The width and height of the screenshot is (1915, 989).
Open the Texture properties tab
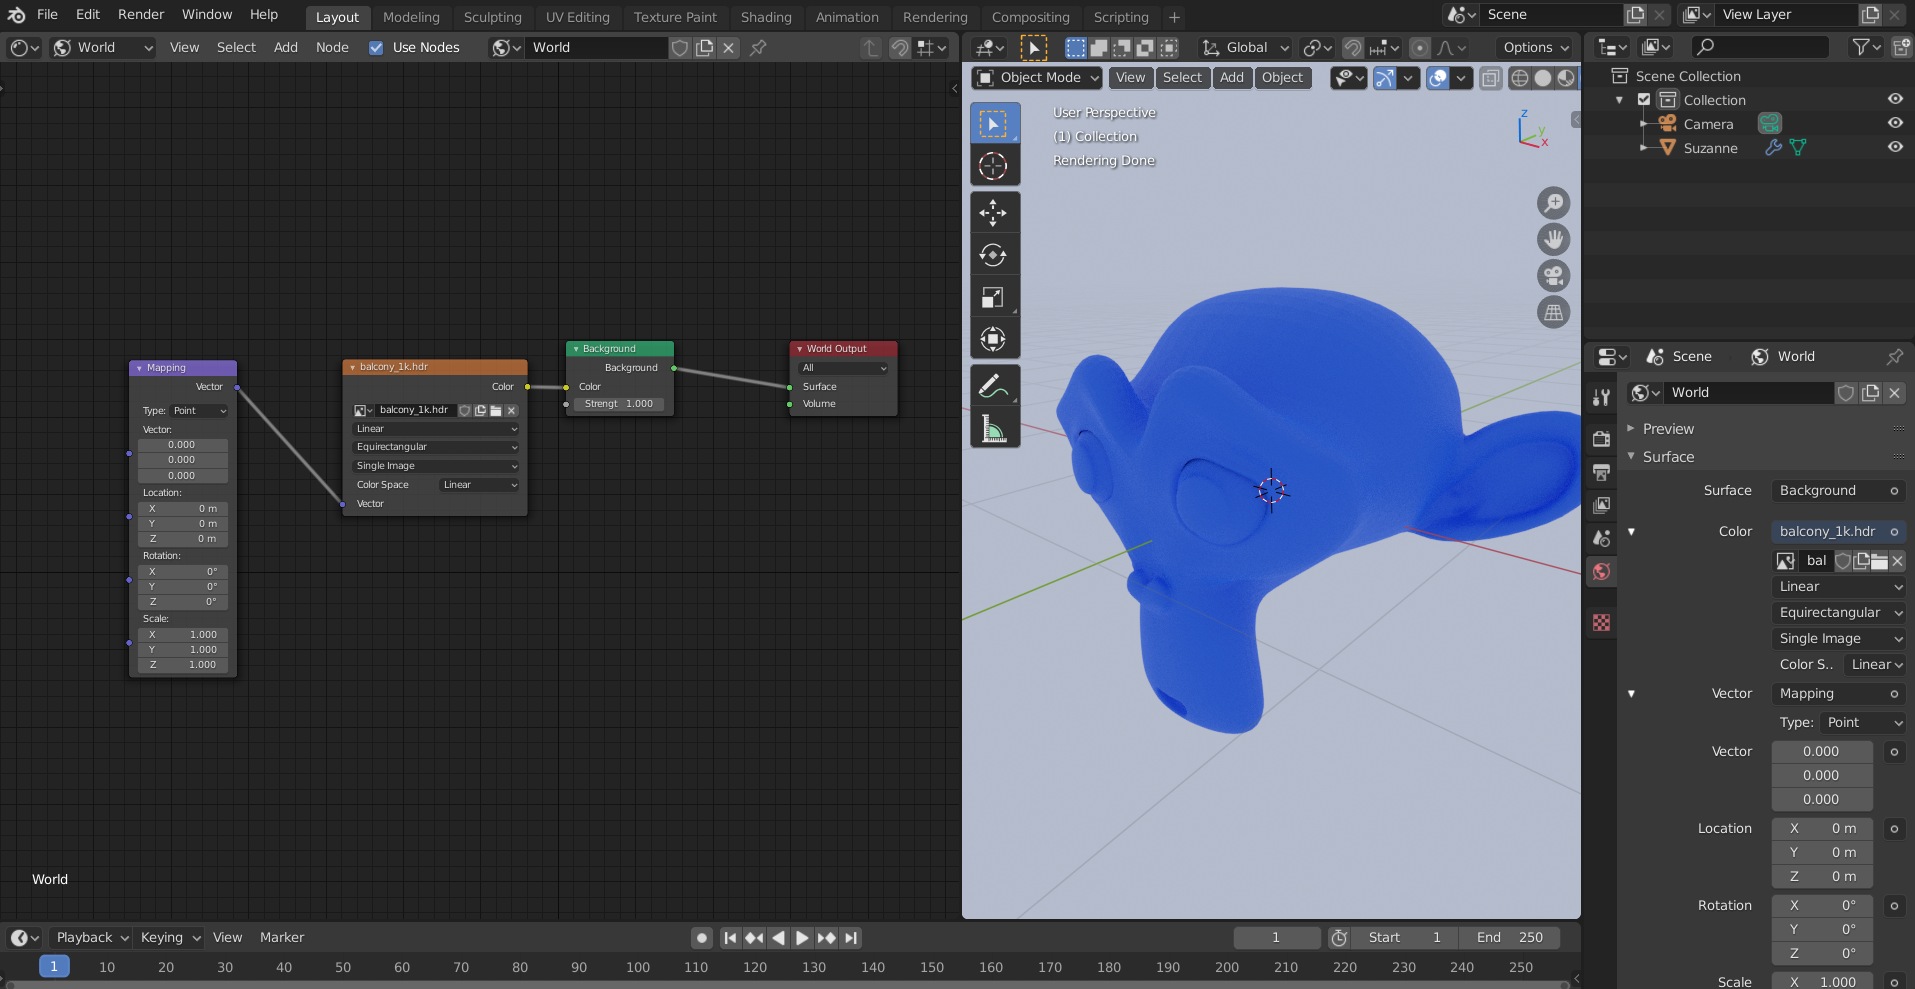1601,622
